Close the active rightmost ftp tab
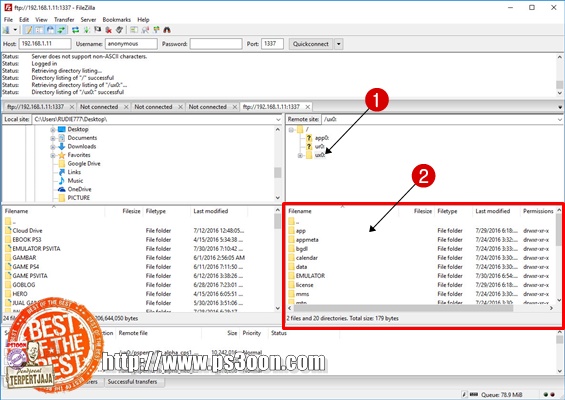Screen dimensions: 565x400 click(x=307, y=107)
